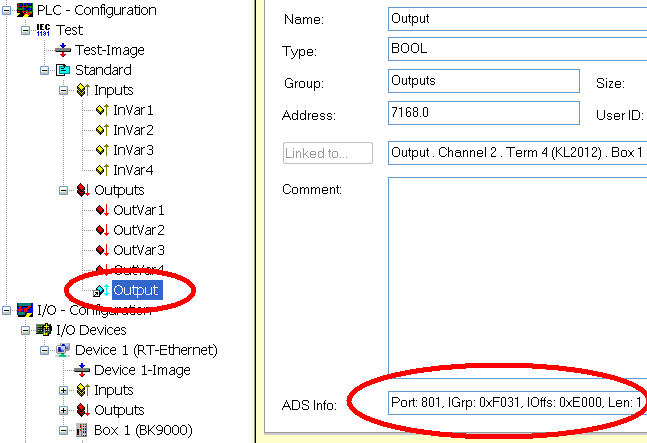Click the Address field showing 7168.0

(x=484, y=113)
